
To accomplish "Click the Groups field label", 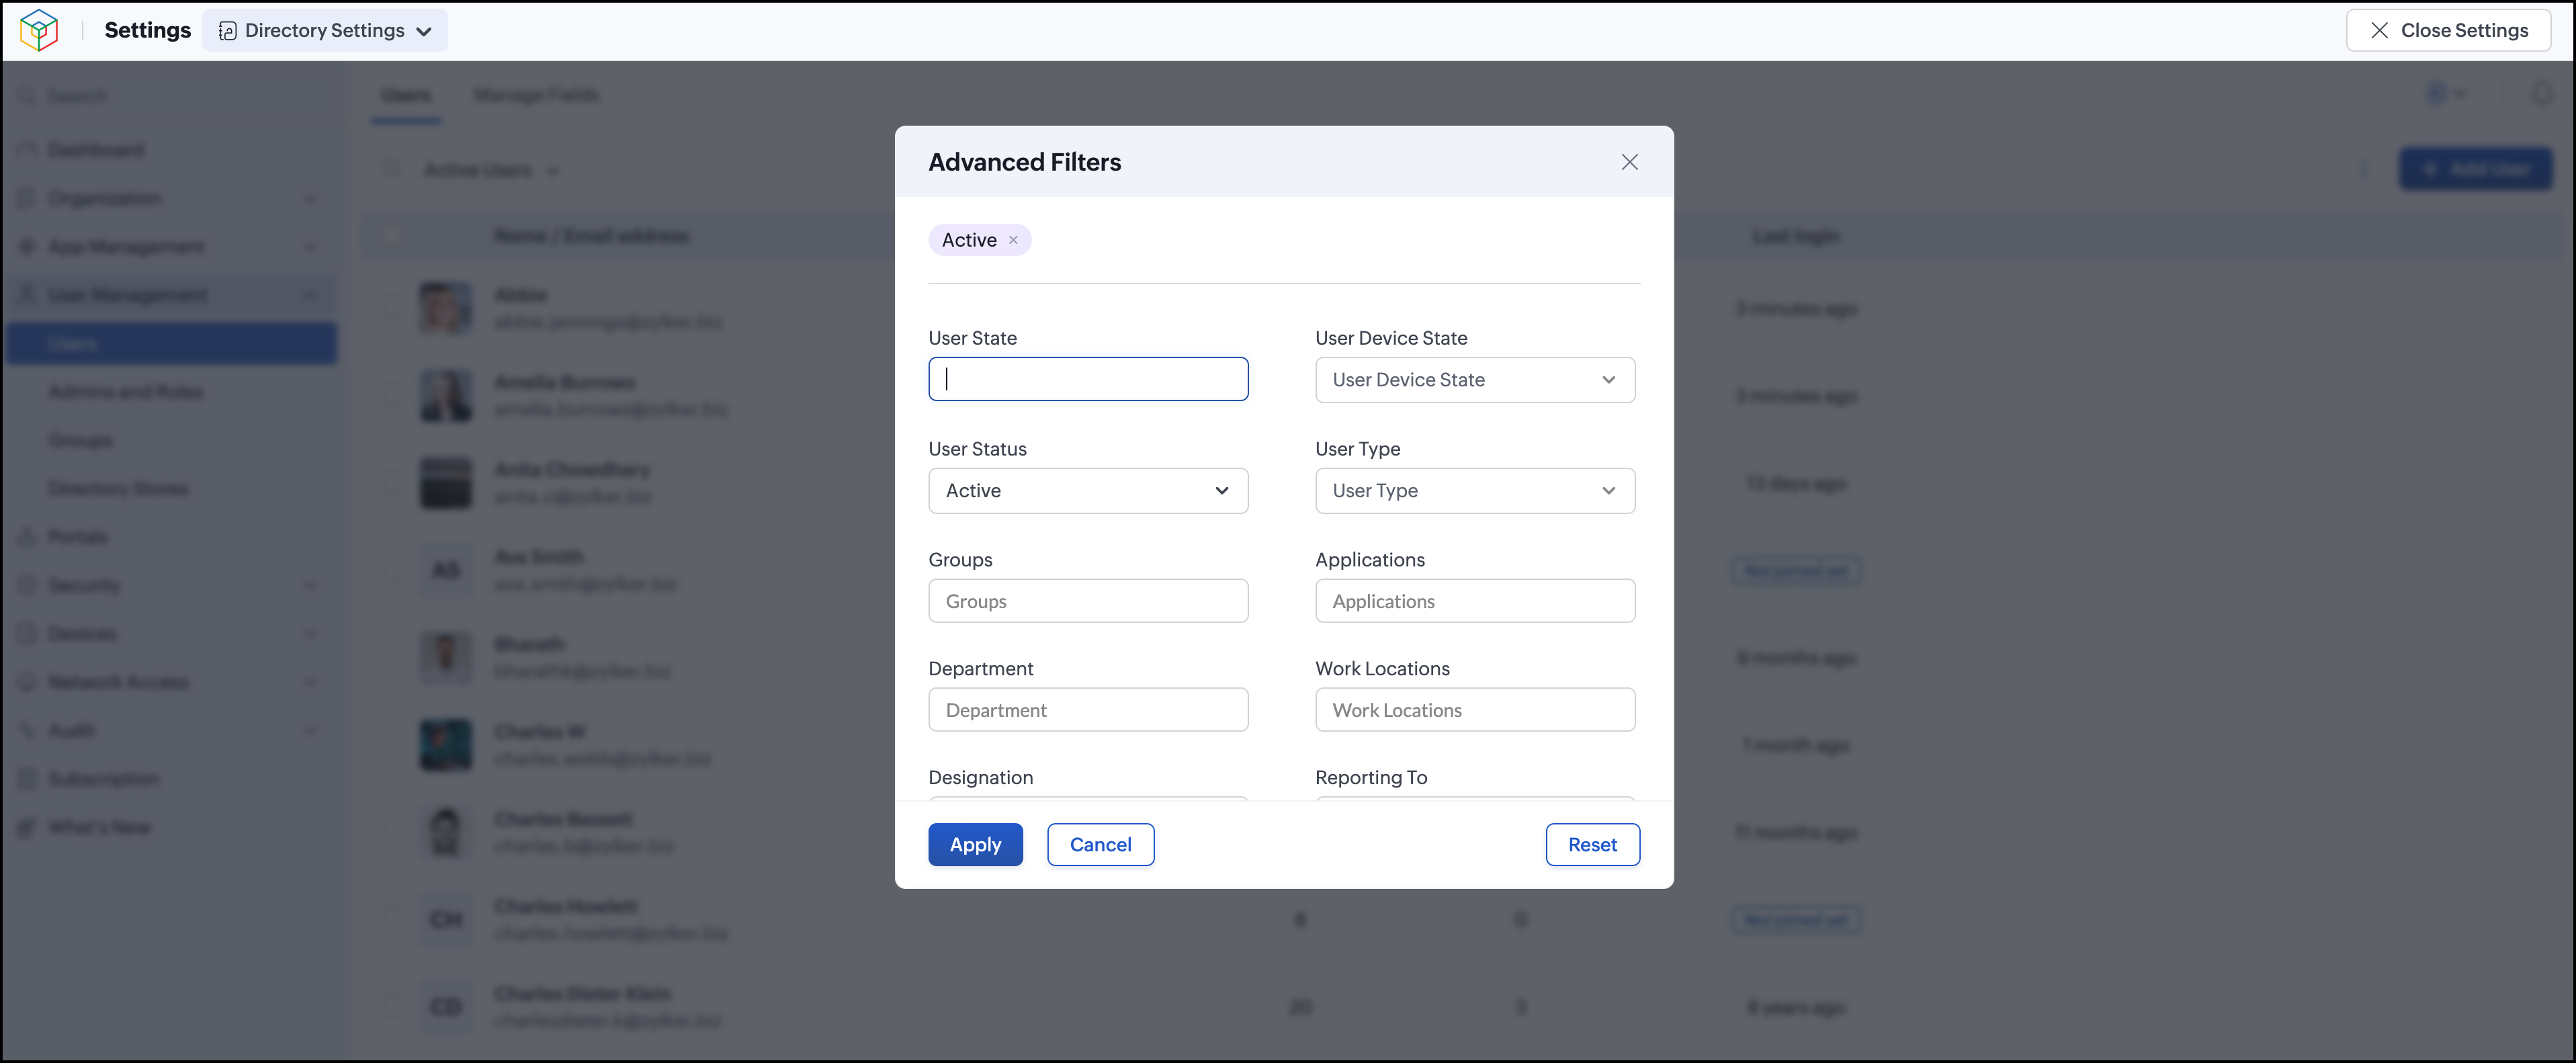I will tap(960, 560).
